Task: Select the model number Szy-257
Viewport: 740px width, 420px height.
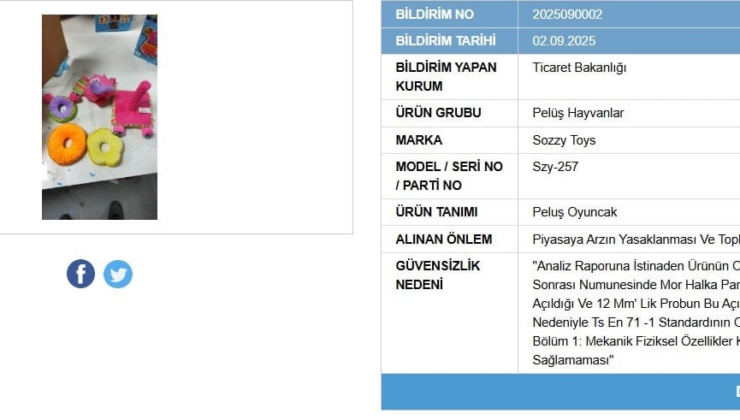Action: tap(555, 167)
